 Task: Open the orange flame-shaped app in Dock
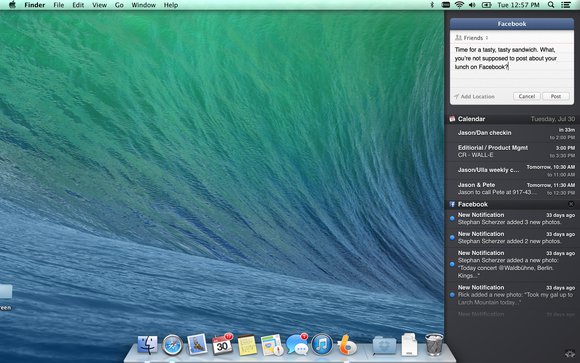[347, 345]
